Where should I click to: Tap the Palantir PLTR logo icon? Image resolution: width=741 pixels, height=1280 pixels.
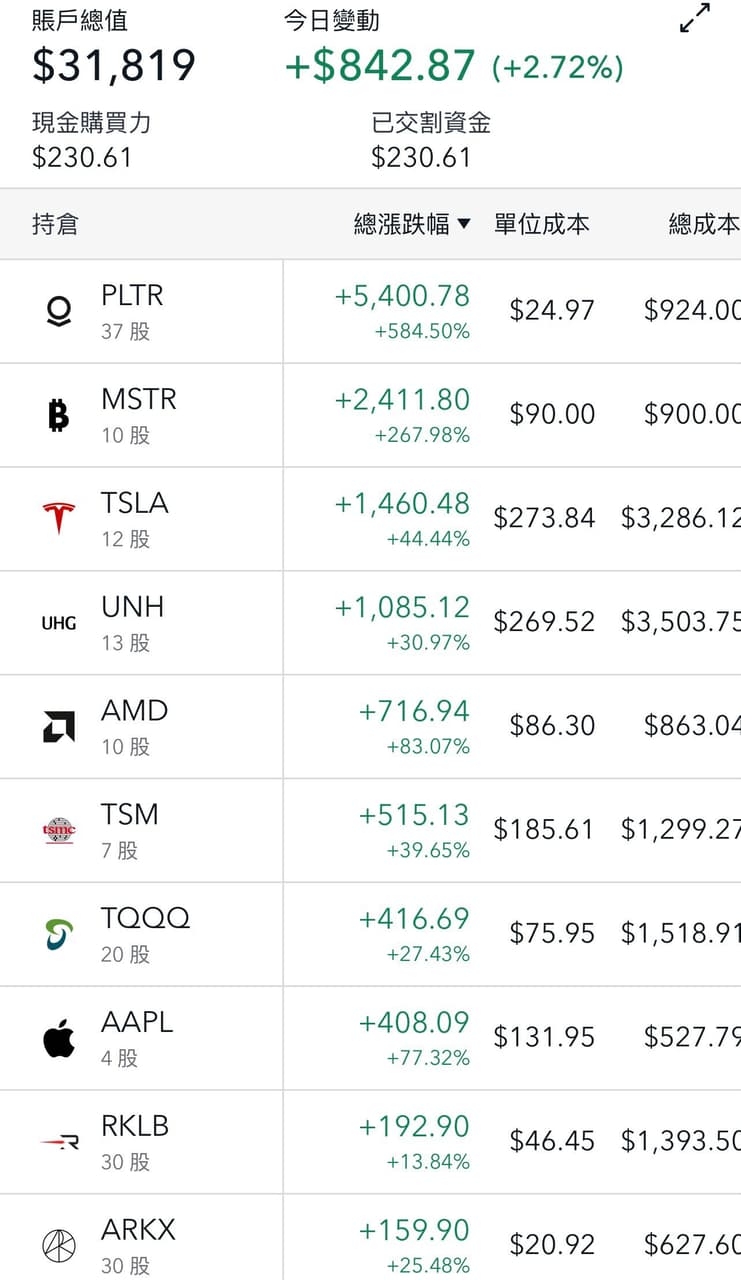point(59,311)
